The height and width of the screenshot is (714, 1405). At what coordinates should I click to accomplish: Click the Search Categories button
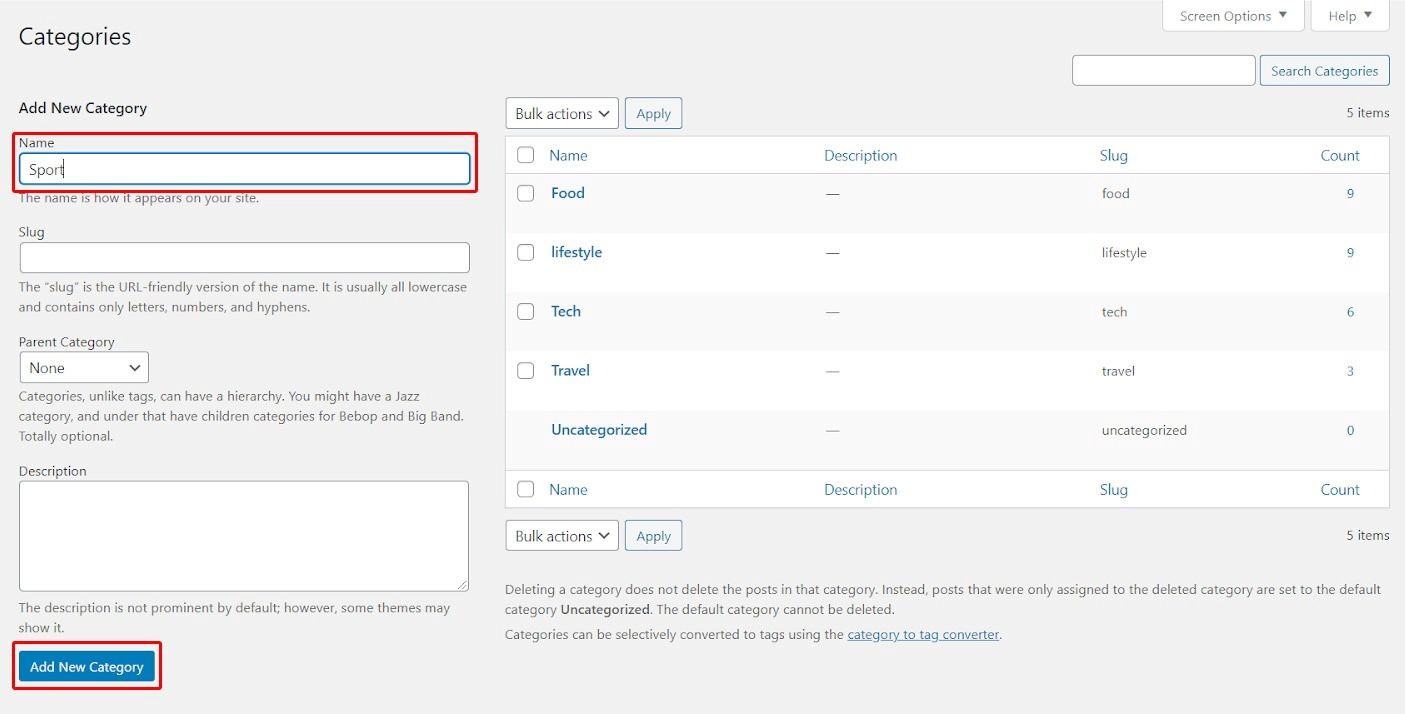[1324, 71]
